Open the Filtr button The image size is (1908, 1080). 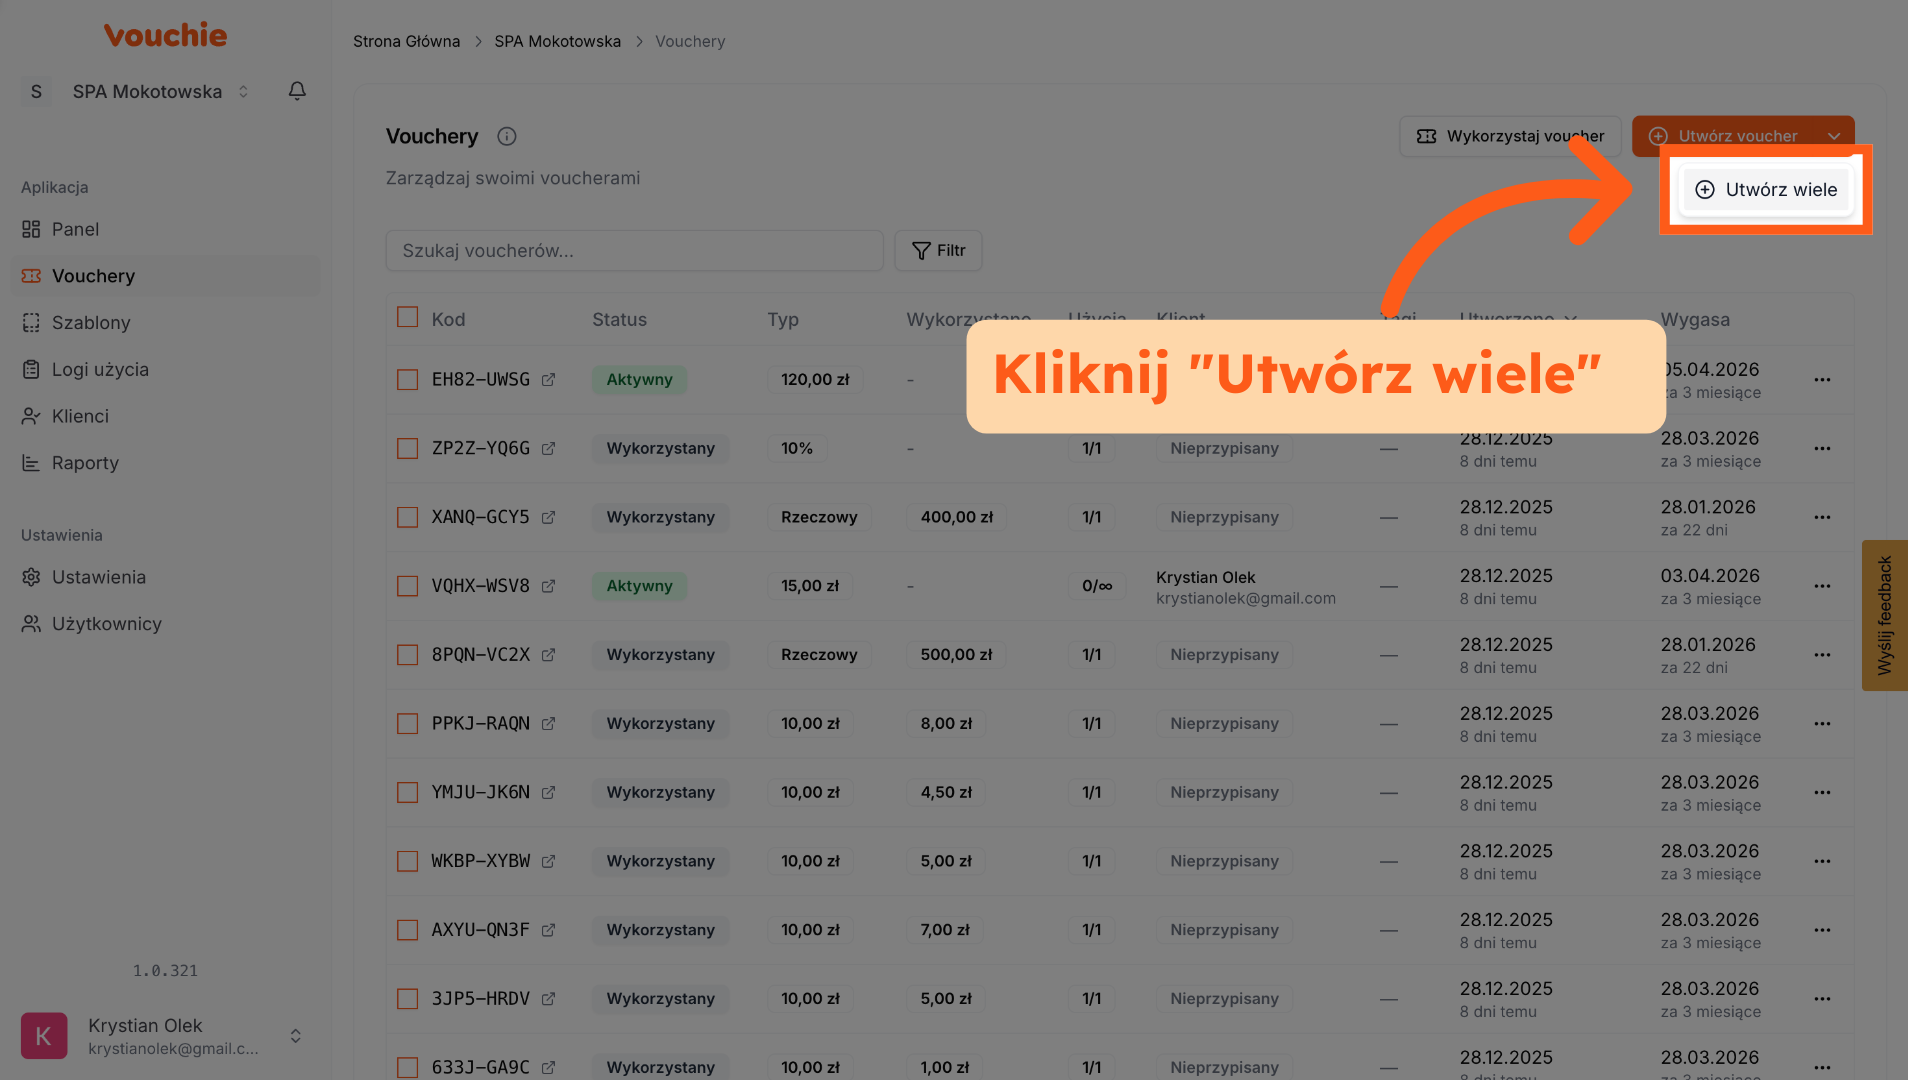pyautogui.click(x=938, y=251)
